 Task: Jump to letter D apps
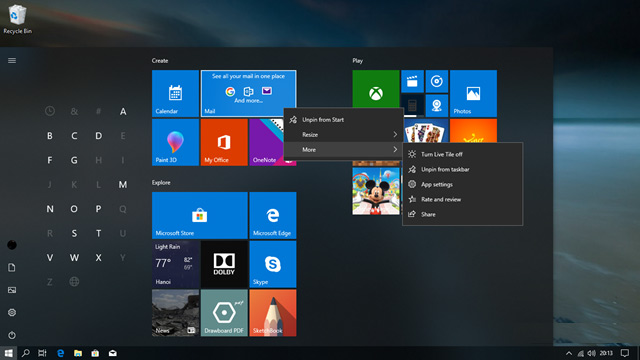coord(98,136)
